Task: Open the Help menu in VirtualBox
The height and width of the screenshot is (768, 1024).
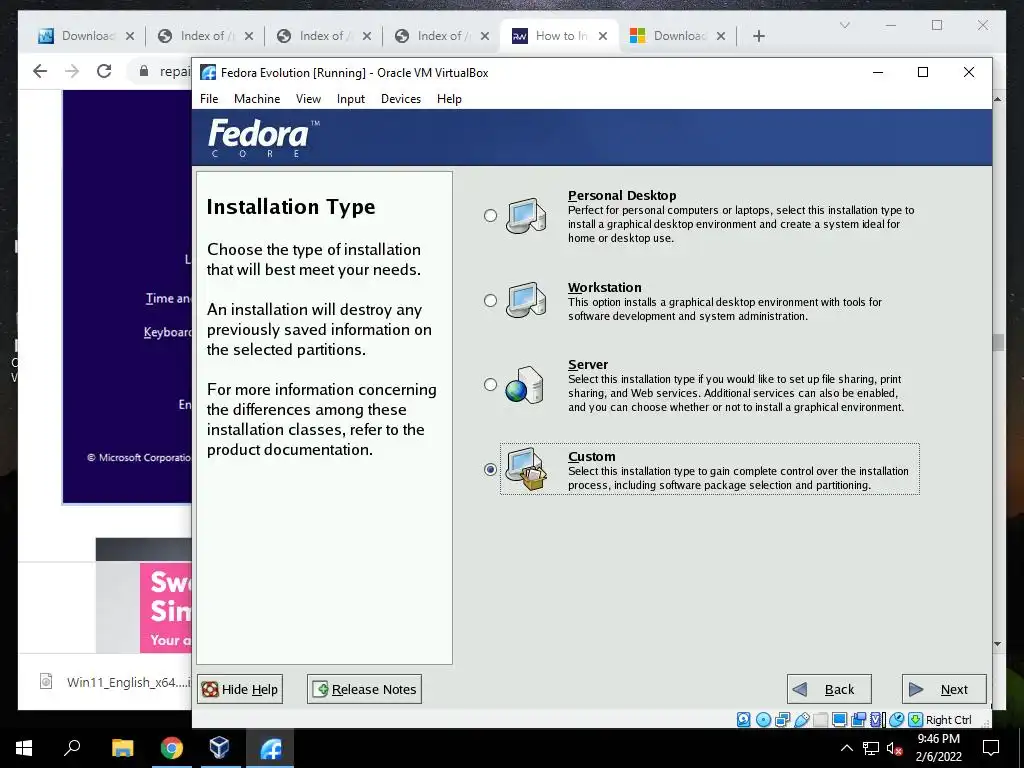Action: pos(449,99)
